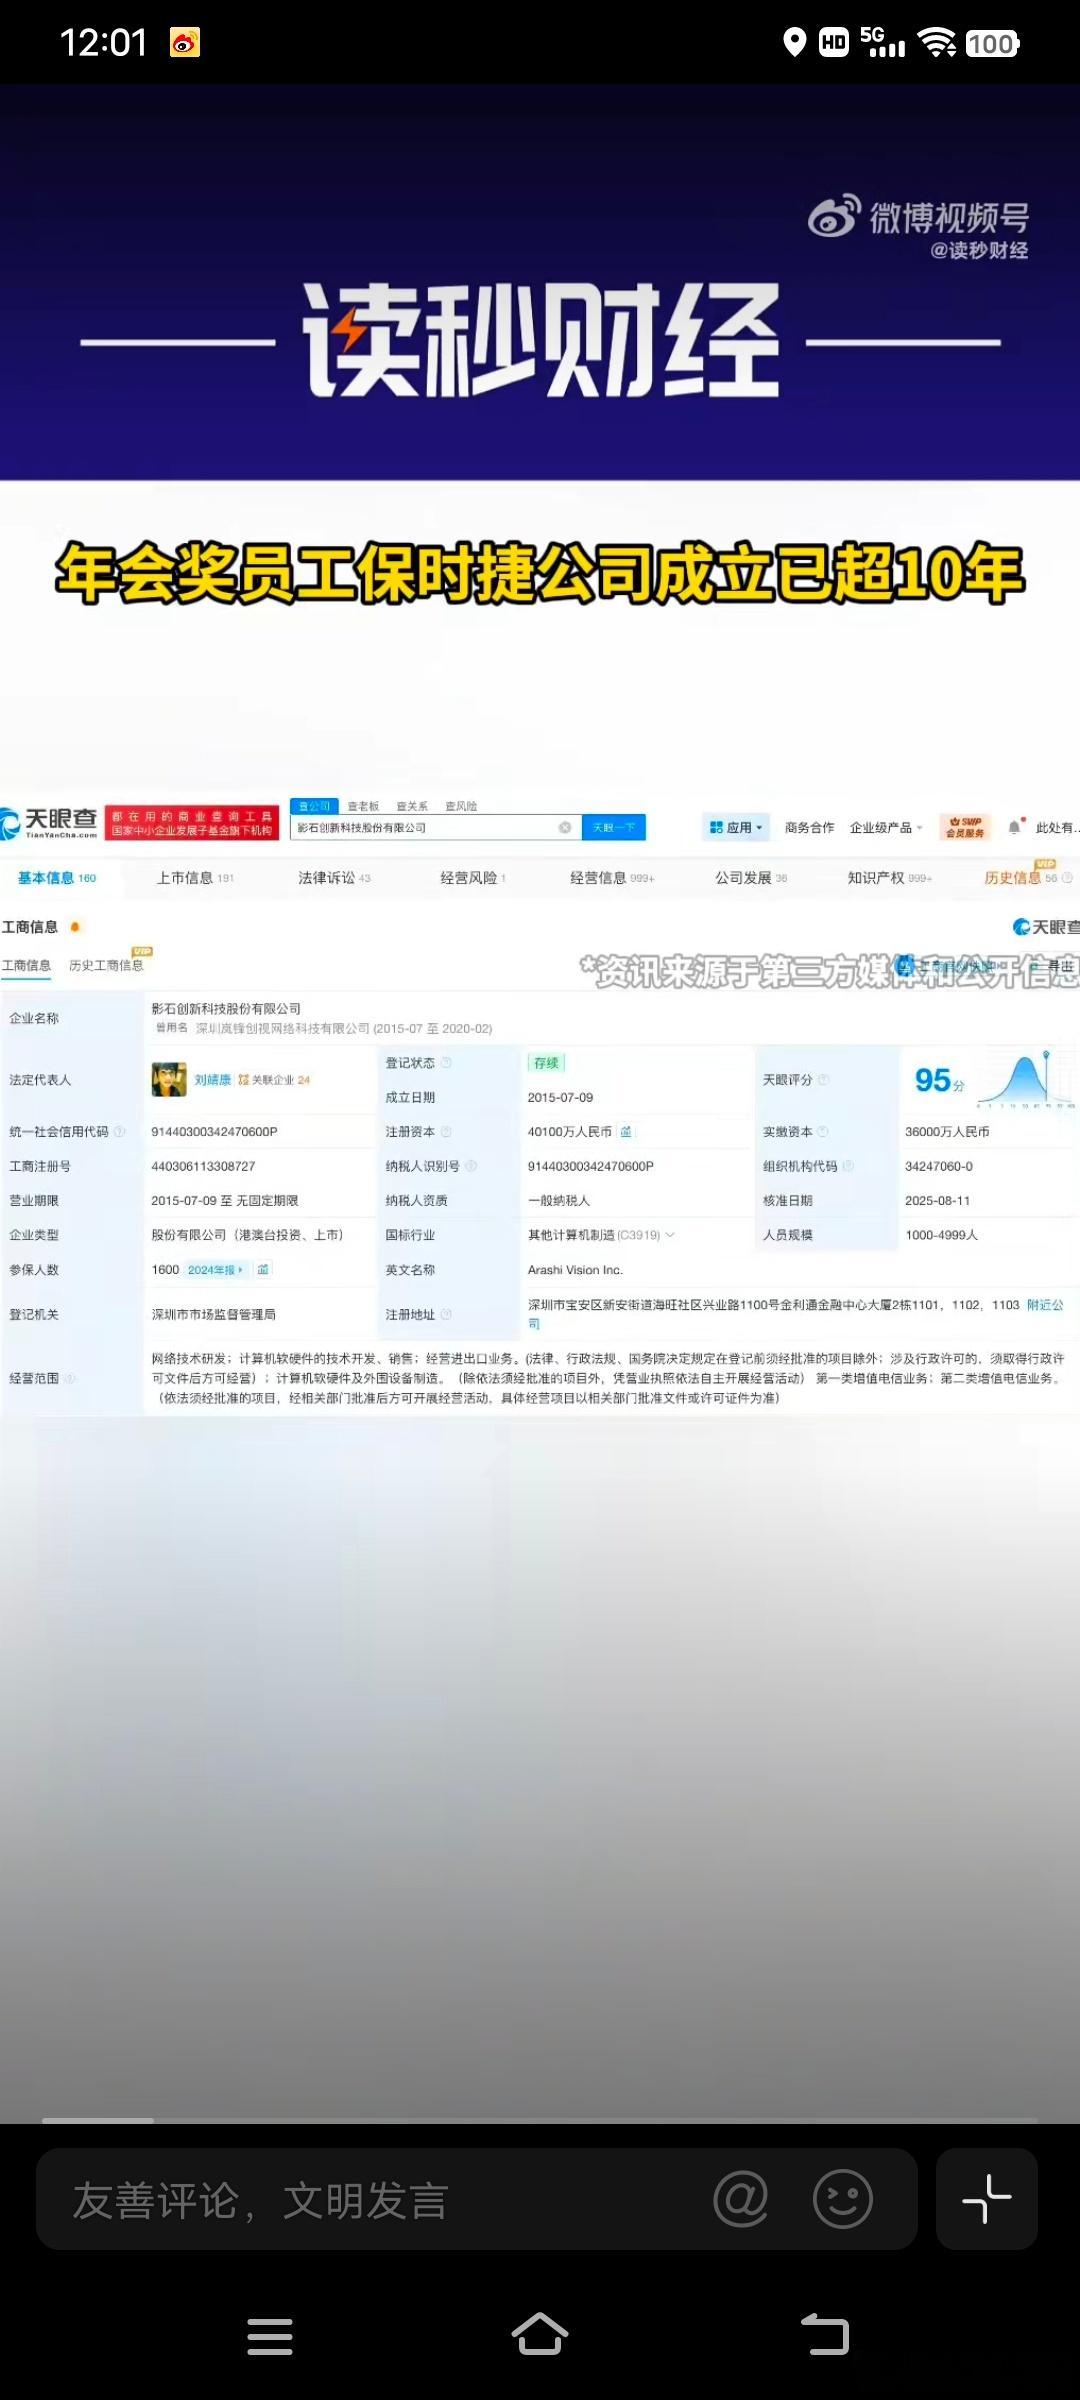
Task: Click the 天眼一下 search button
Action: tap(614, 827)
